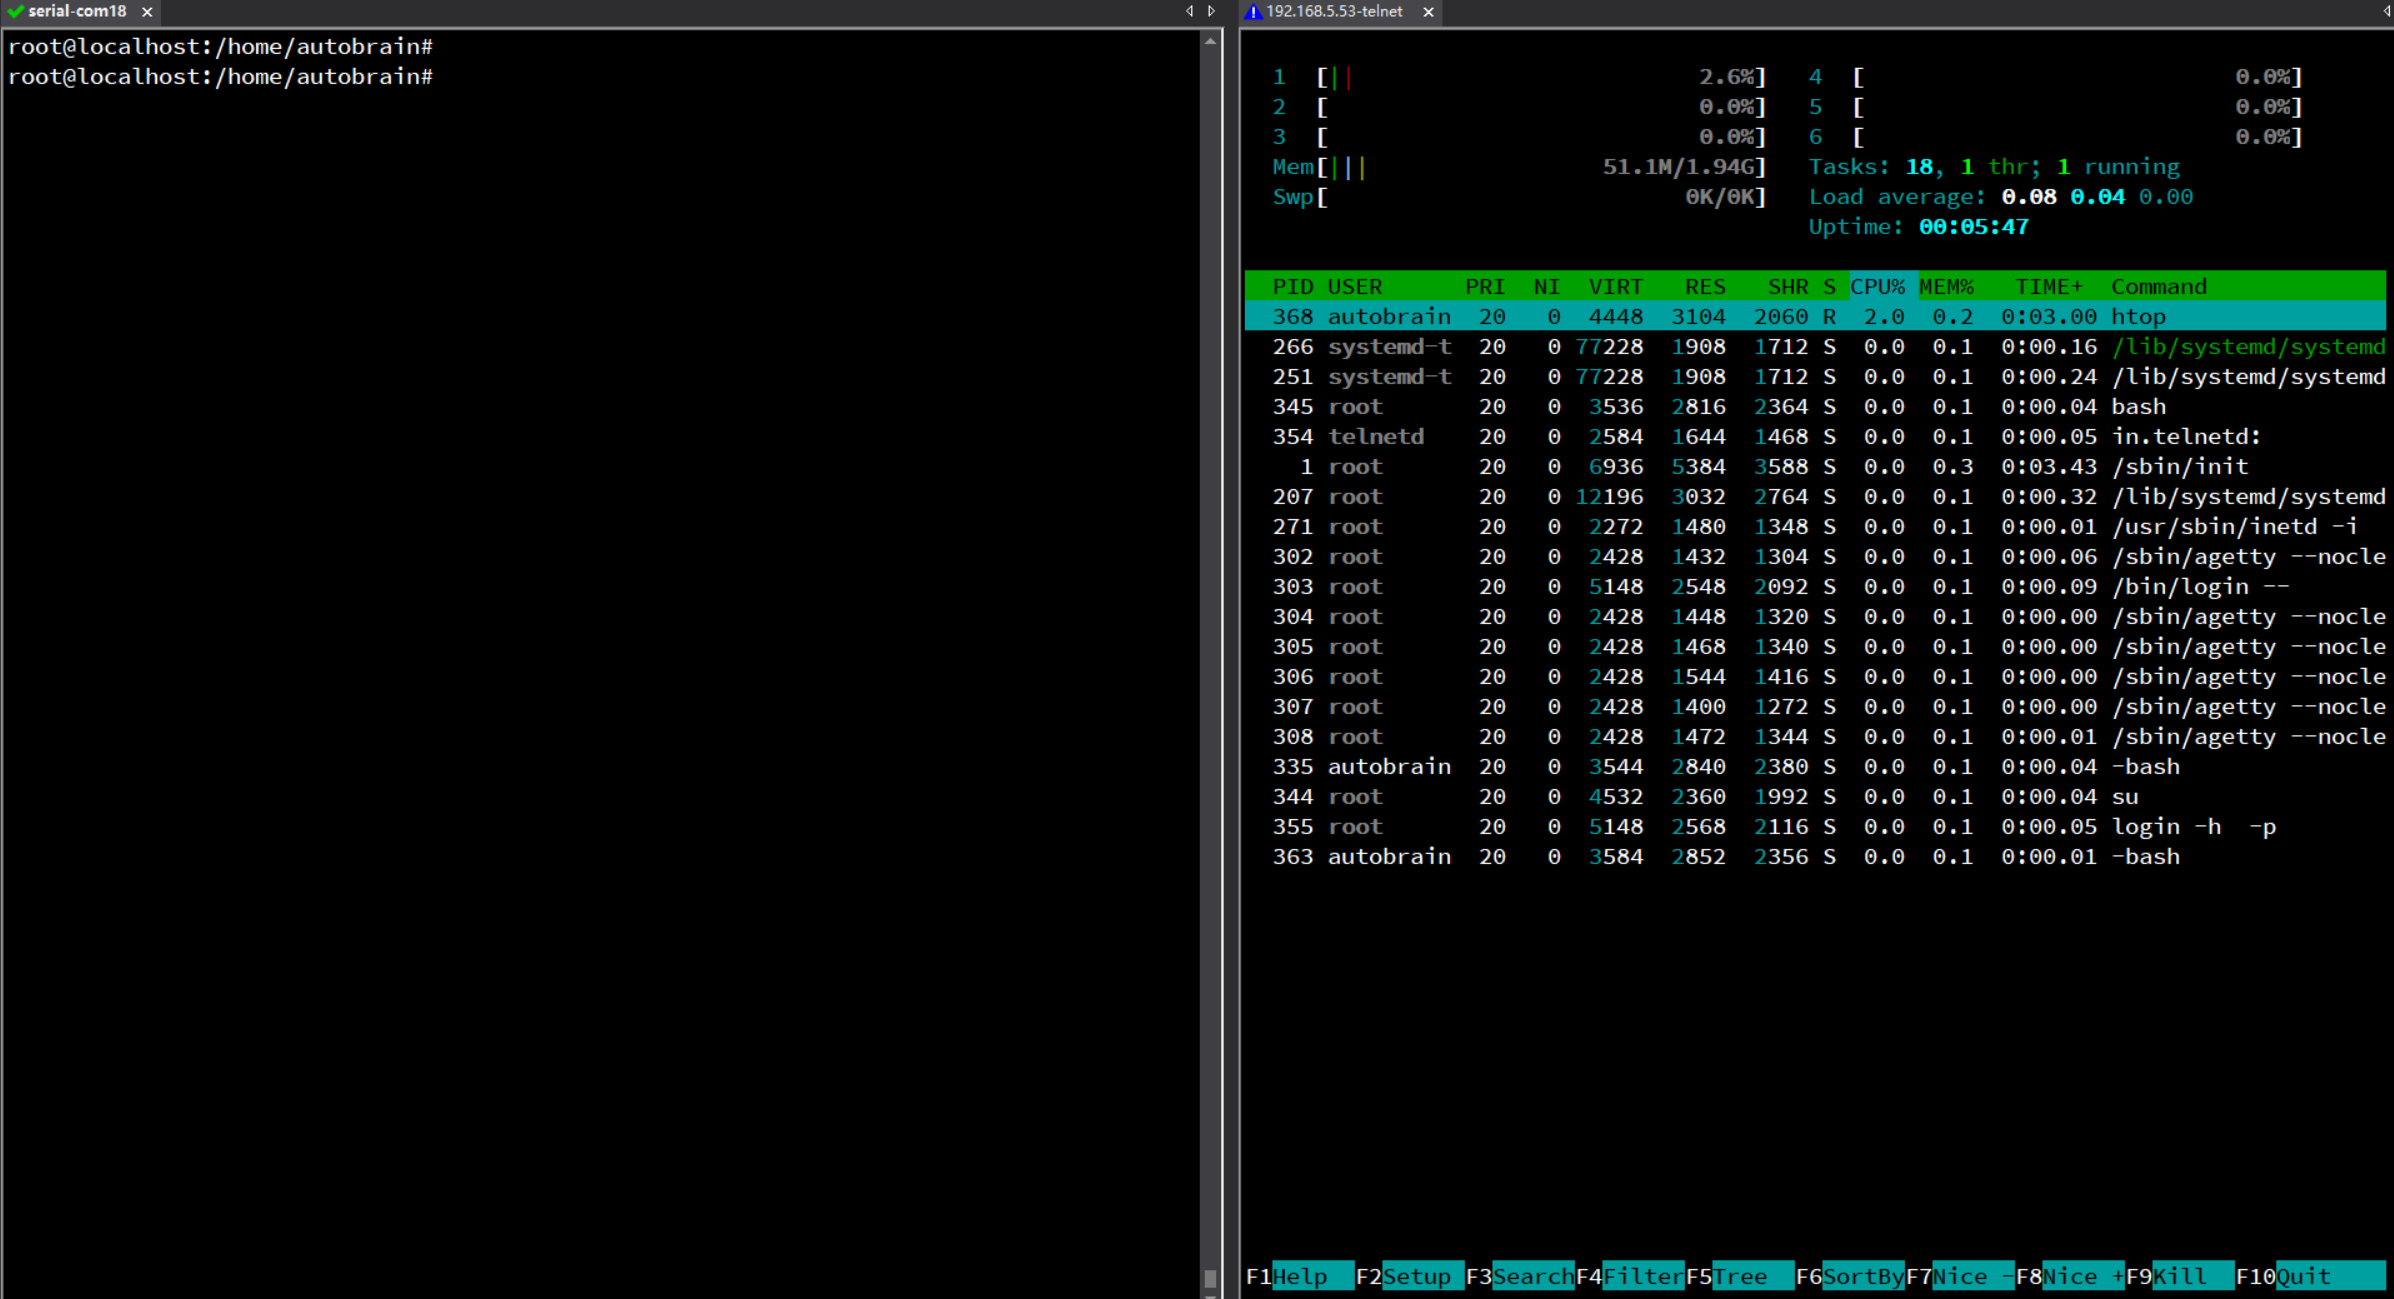Sort by the MEM% column header
Screen dimensions: 2394x1299
(1946, 287)
